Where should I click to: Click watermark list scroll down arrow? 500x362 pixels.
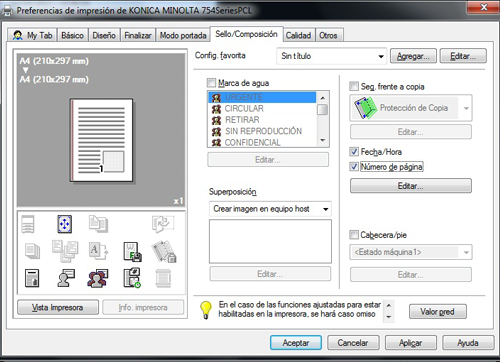(x=322, y=140)
